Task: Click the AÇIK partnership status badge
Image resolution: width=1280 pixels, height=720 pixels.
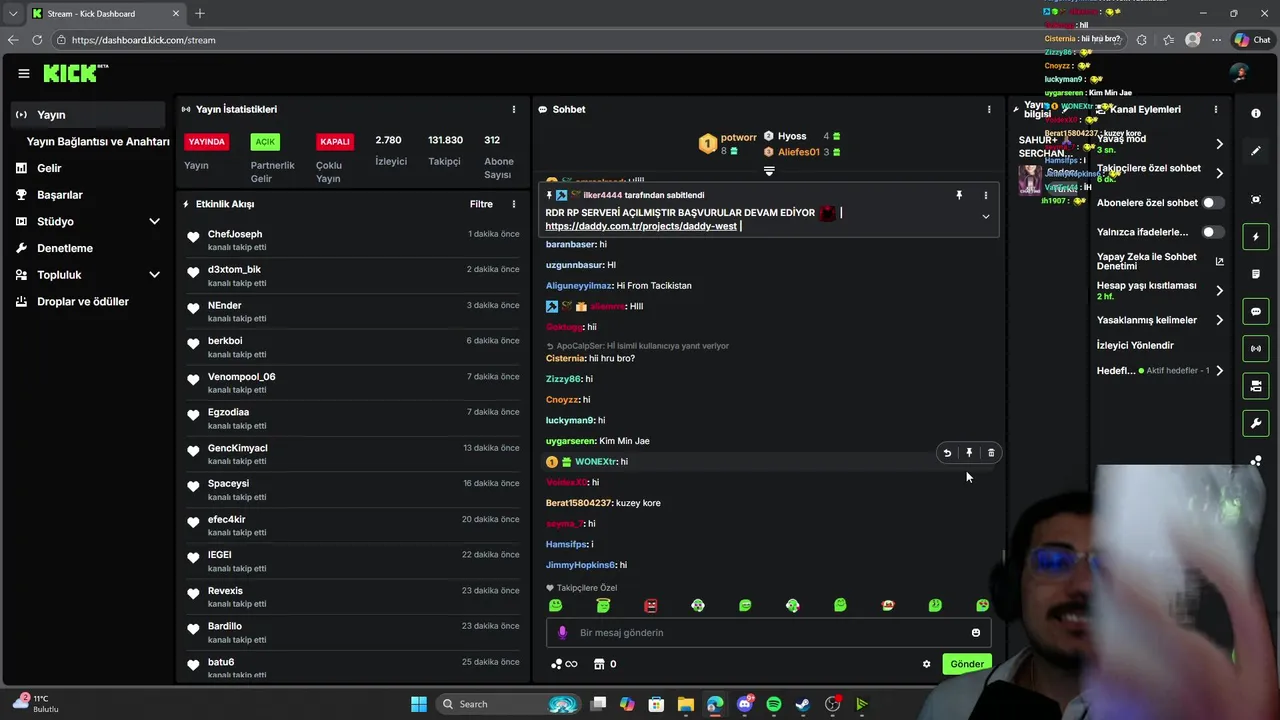Action: click(x=264, y=142)
